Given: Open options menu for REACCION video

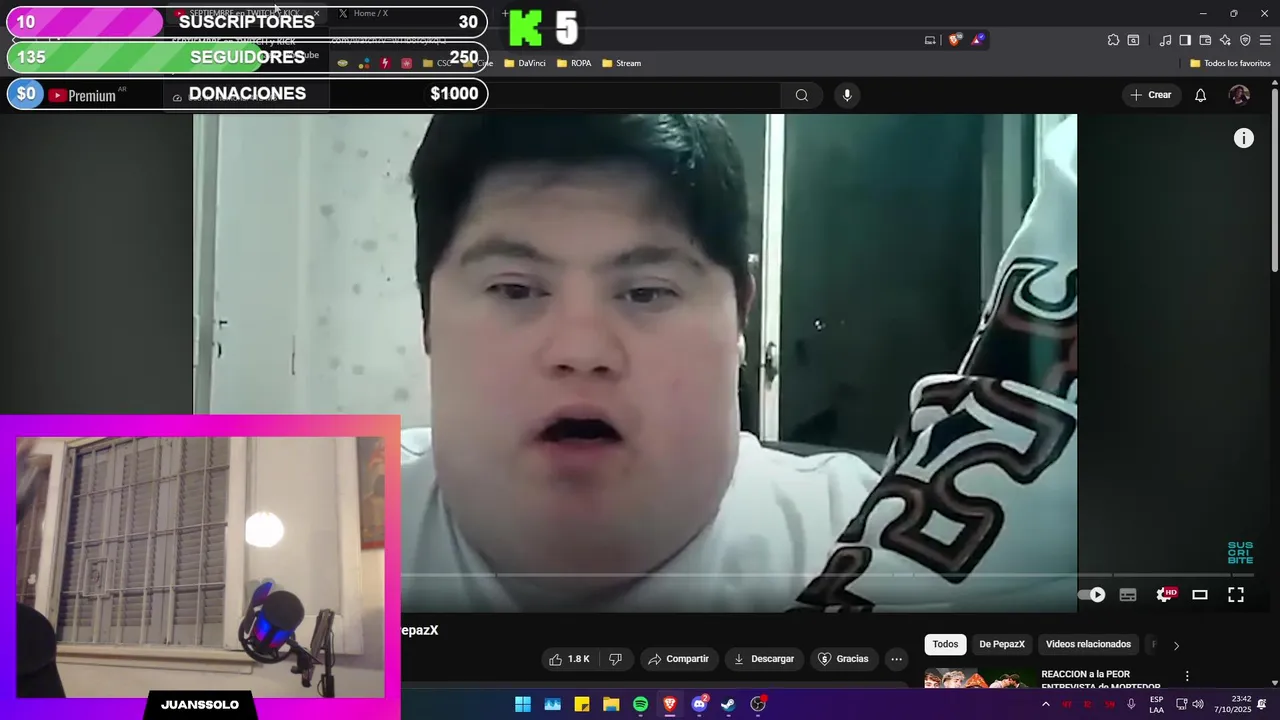Looking at the screenshot, I should [x=1187, y=677].
